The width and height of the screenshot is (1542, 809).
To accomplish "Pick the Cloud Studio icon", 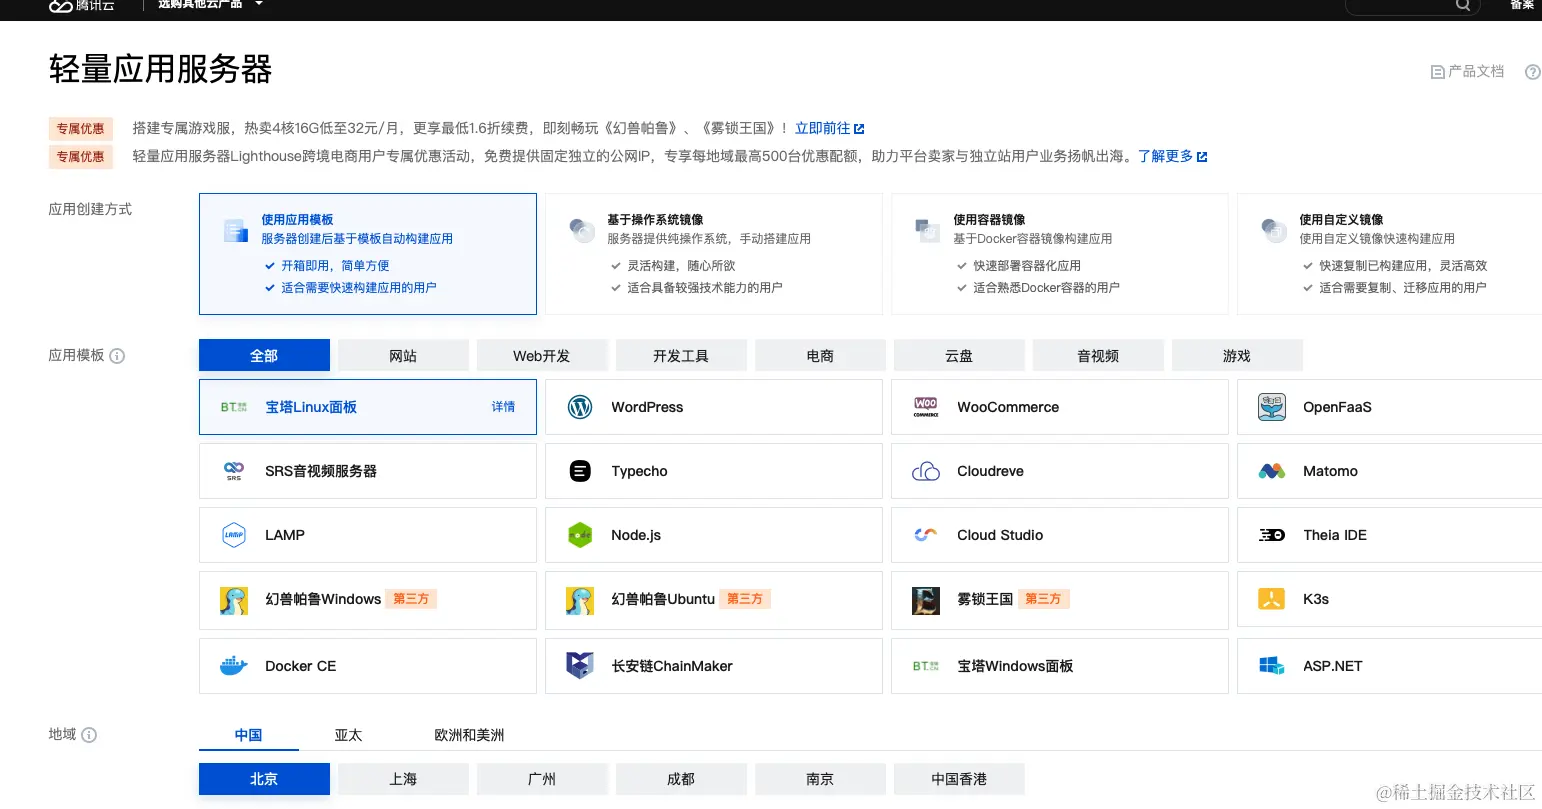I will [926, 535].
